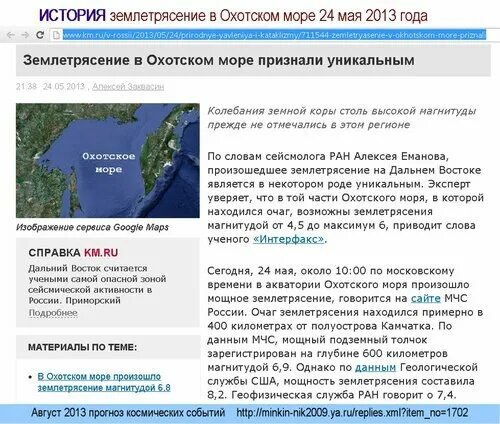Click the page icon in the address bar
500x424 pixels.
point(56,35)
